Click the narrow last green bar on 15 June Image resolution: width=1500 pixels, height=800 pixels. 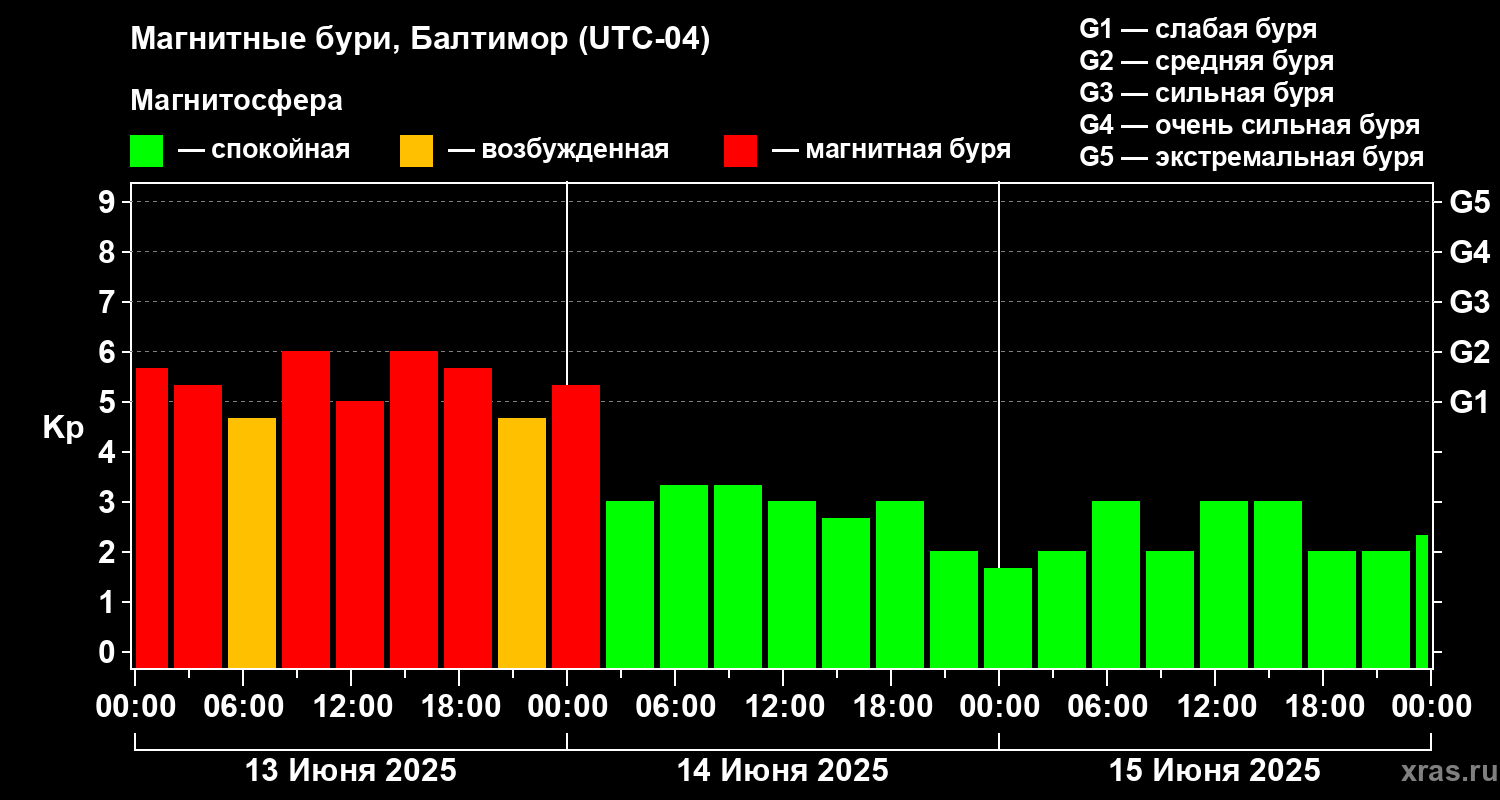(x=1422, y=601)
